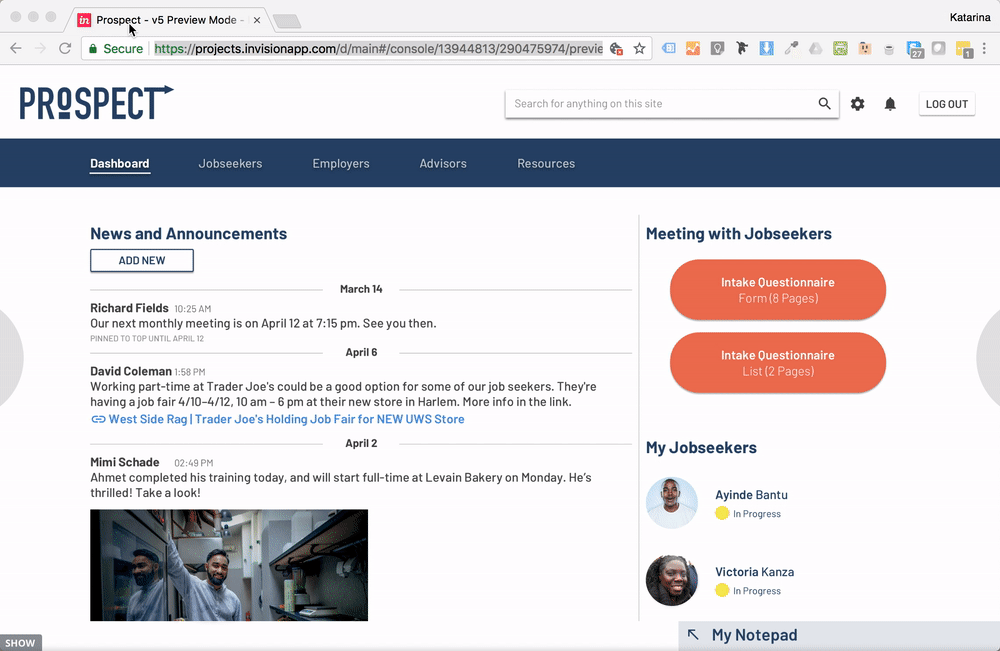Viewport: 1000px width, 651px height.
Task: Open Chrome three-dot menu
Action: click(x=985, y=48)
